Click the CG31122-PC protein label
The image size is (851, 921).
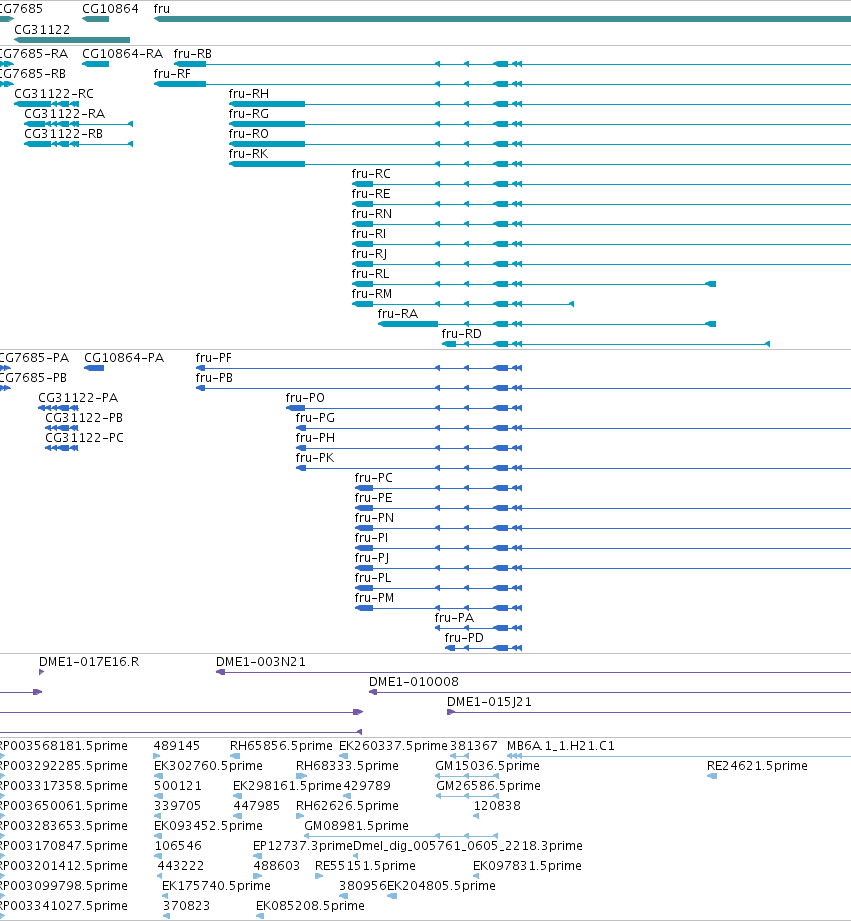(85, 438)
